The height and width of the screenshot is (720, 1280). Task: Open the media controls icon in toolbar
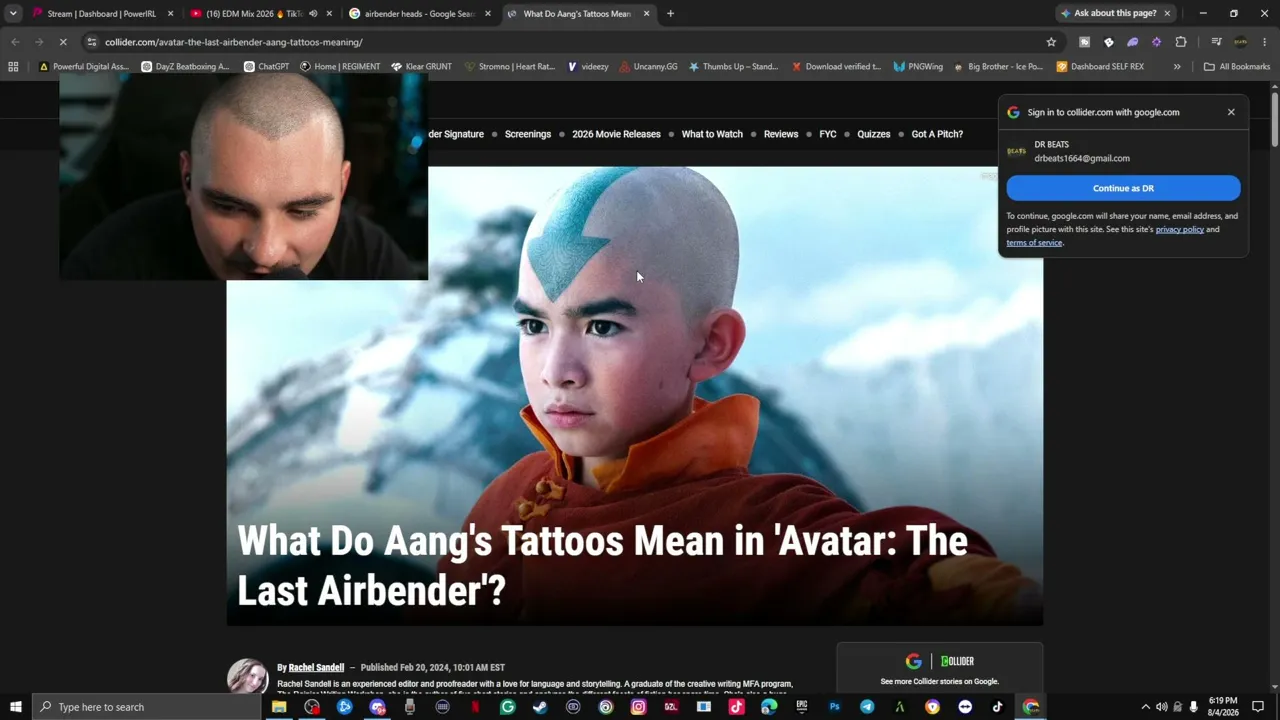(1216, 42)
